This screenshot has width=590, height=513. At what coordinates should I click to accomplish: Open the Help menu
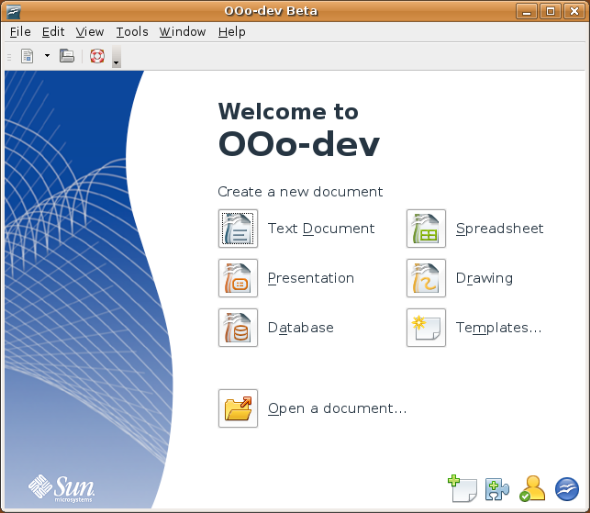[232, 32]
